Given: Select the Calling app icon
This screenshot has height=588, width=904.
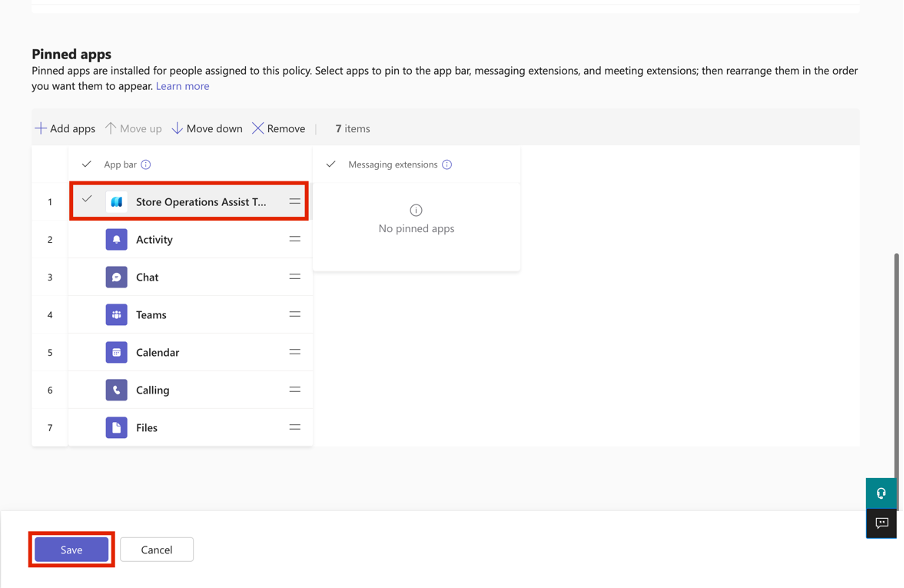Looking at the screenshot, I should [x=116, y=390].
